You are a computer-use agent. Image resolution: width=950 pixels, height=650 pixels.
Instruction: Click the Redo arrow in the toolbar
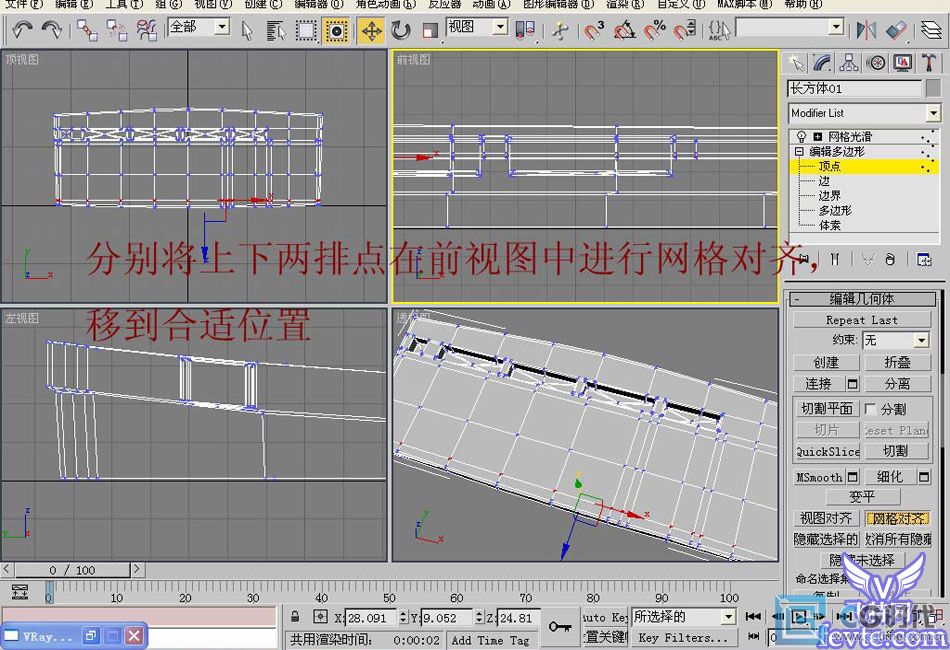pos(51,30)
